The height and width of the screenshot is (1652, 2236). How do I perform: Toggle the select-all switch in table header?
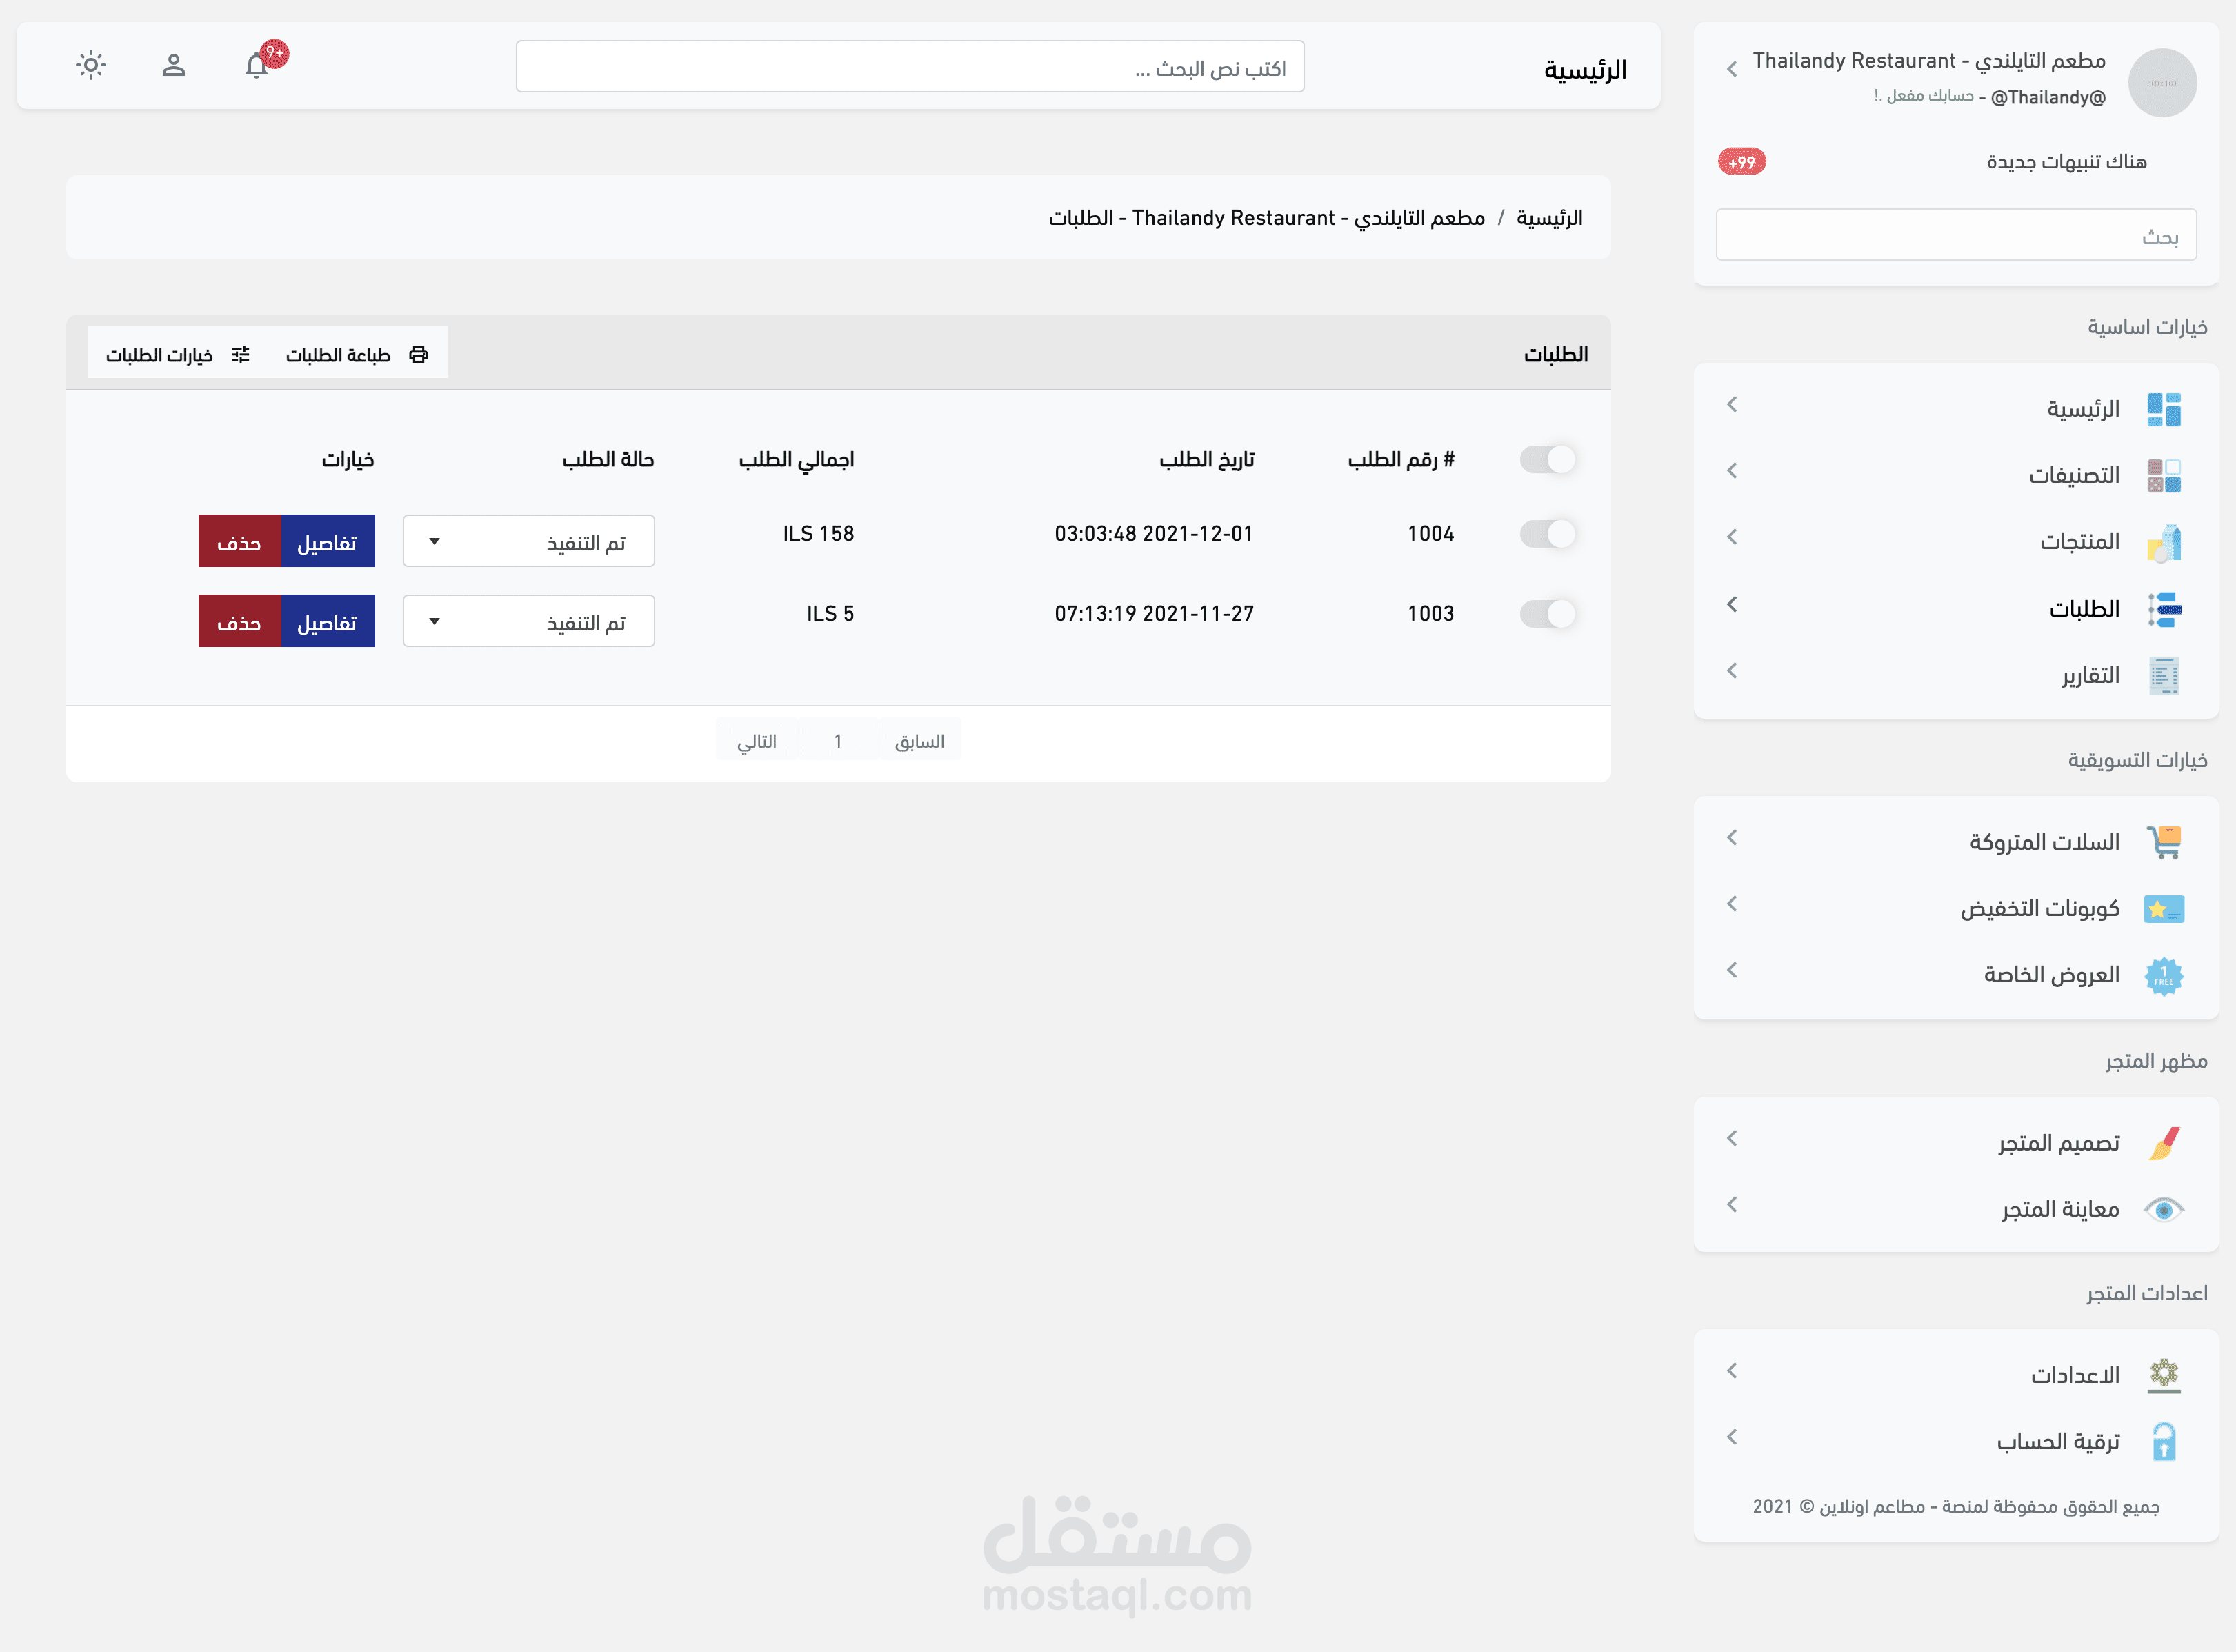coord(1547,459)
